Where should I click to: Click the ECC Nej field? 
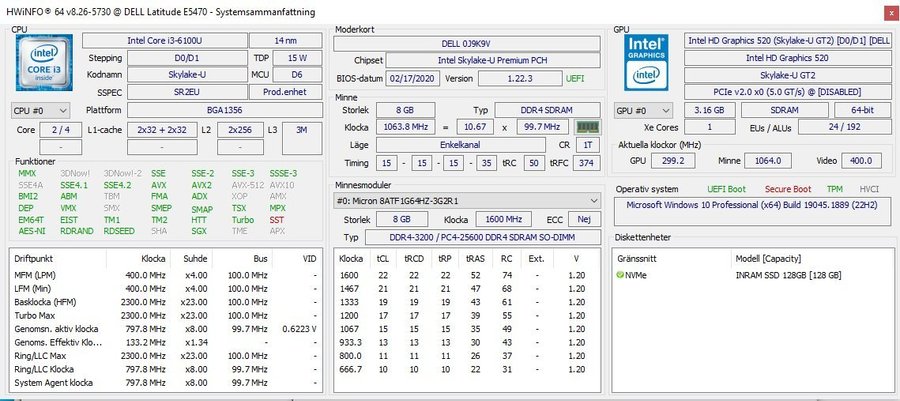coord(584,219)
